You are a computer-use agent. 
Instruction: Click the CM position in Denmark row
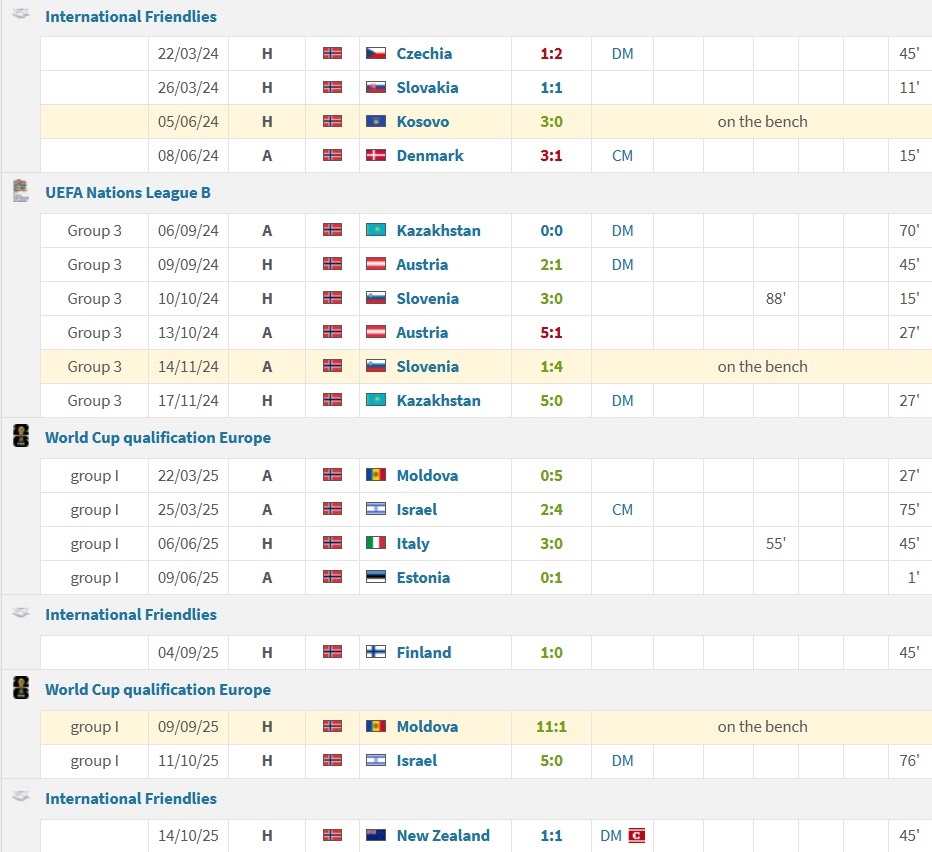pos(622,155)
